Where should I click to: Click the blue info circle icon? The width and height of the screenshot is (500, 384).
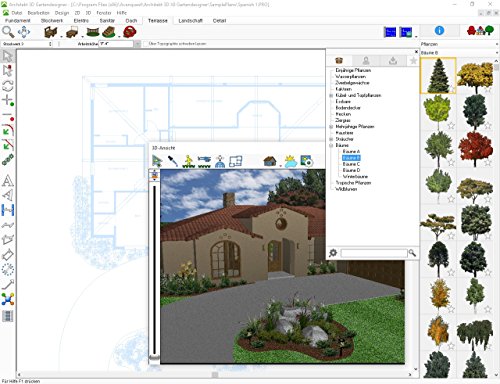(439, 30)
